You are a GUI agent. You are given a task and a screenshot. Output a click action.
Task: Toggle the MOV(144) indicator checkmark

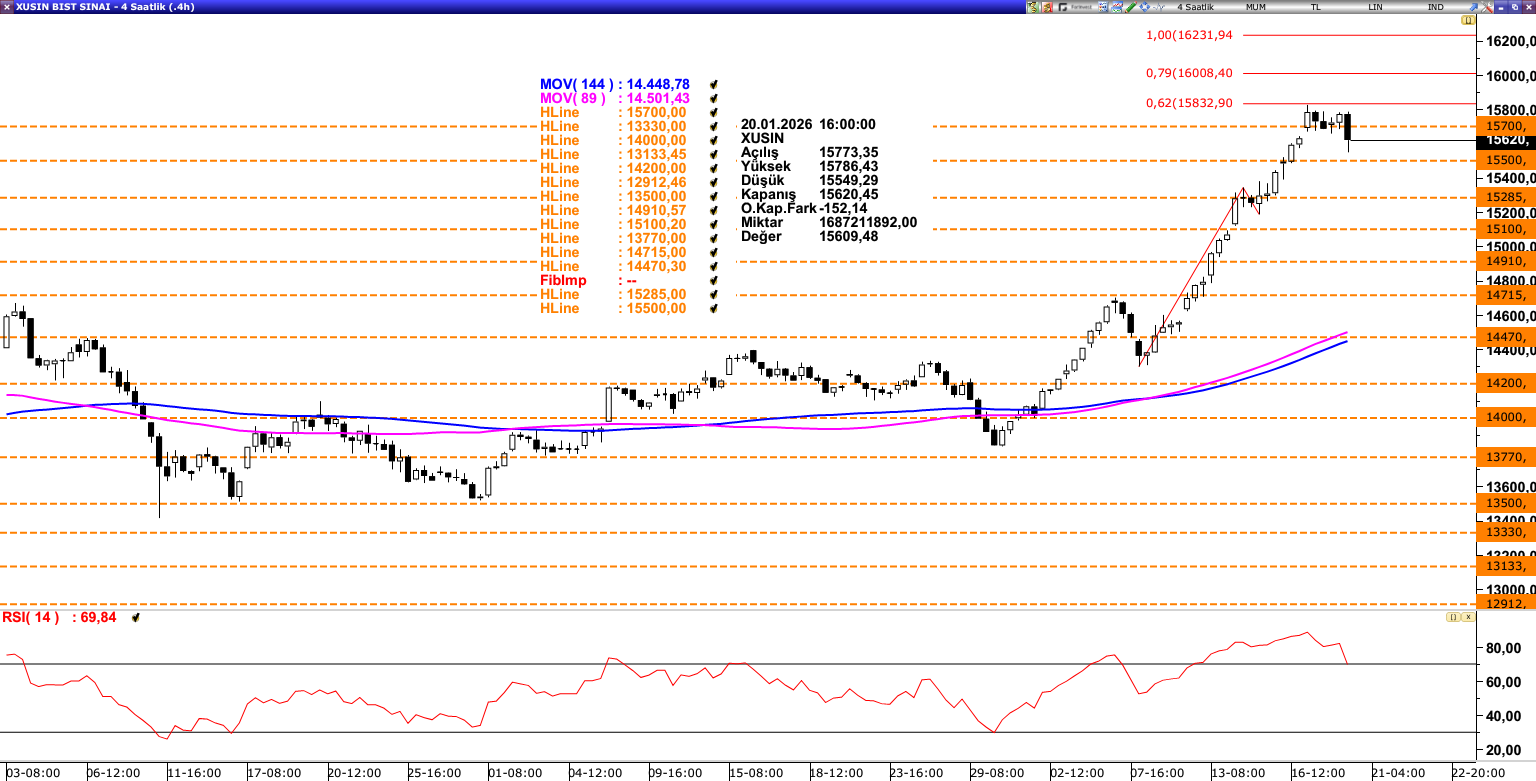pos(714,85)
